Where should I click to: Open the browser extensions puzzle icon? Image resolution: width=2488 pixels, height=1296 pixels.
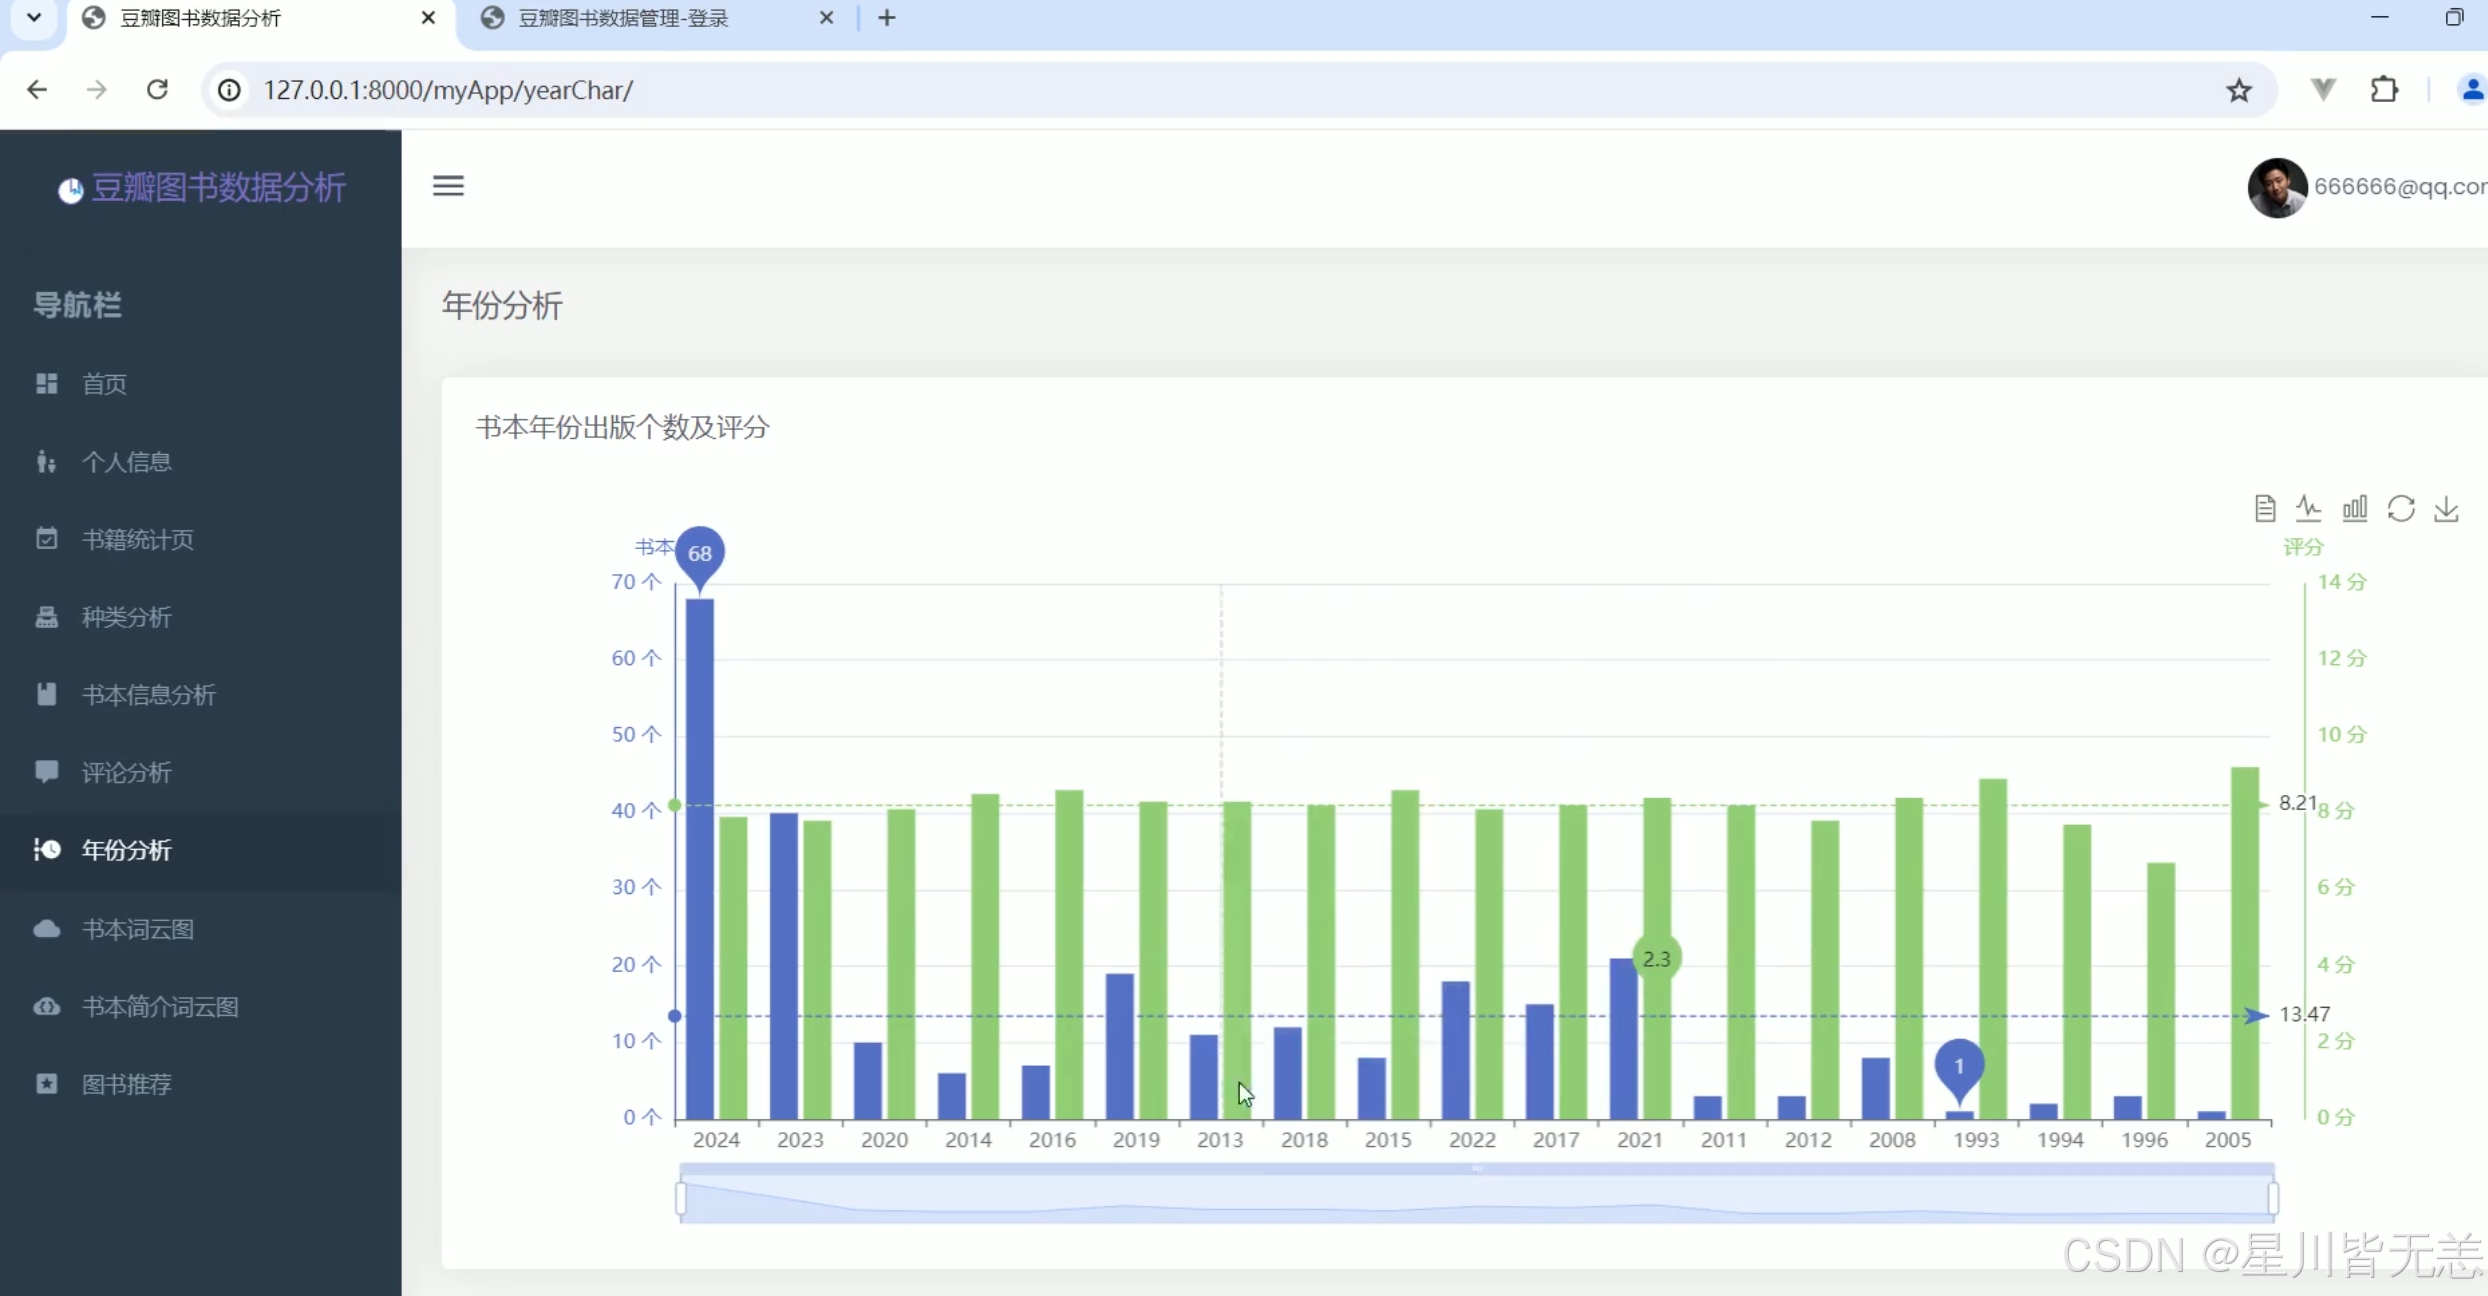point(2384,90)
